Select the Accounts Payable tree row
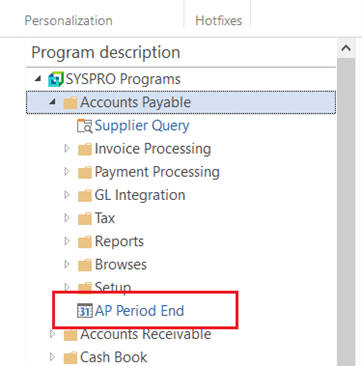Image resolution: width=362 pixels, height=366 pixels. pos(181,102)
